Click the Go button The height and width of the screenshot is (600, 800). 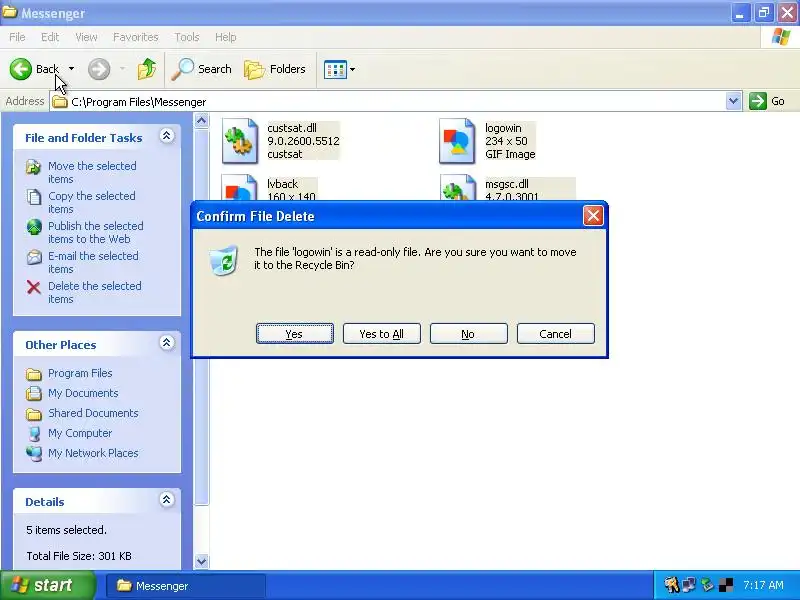(x=767, y=101)
